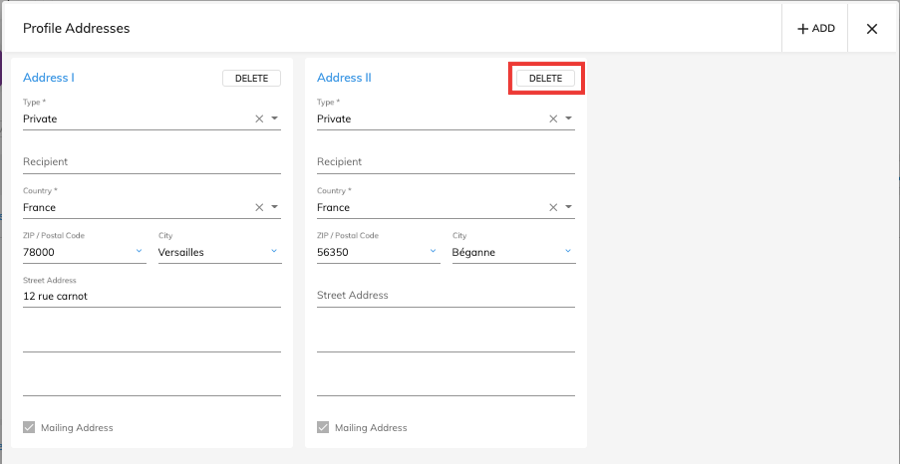Clear the Type value in Address I

click(x=259, y=119)
